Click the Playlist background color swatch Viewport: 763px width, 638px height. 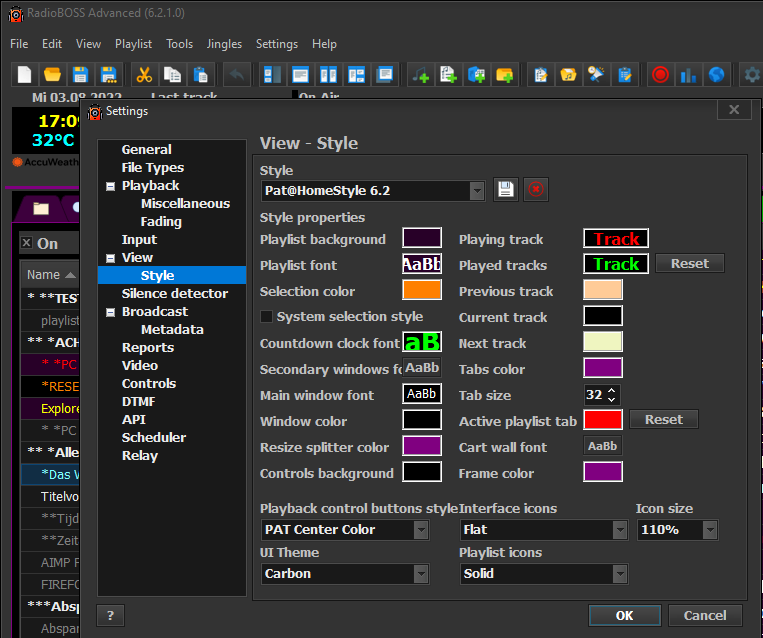click(x=422, y=237)
